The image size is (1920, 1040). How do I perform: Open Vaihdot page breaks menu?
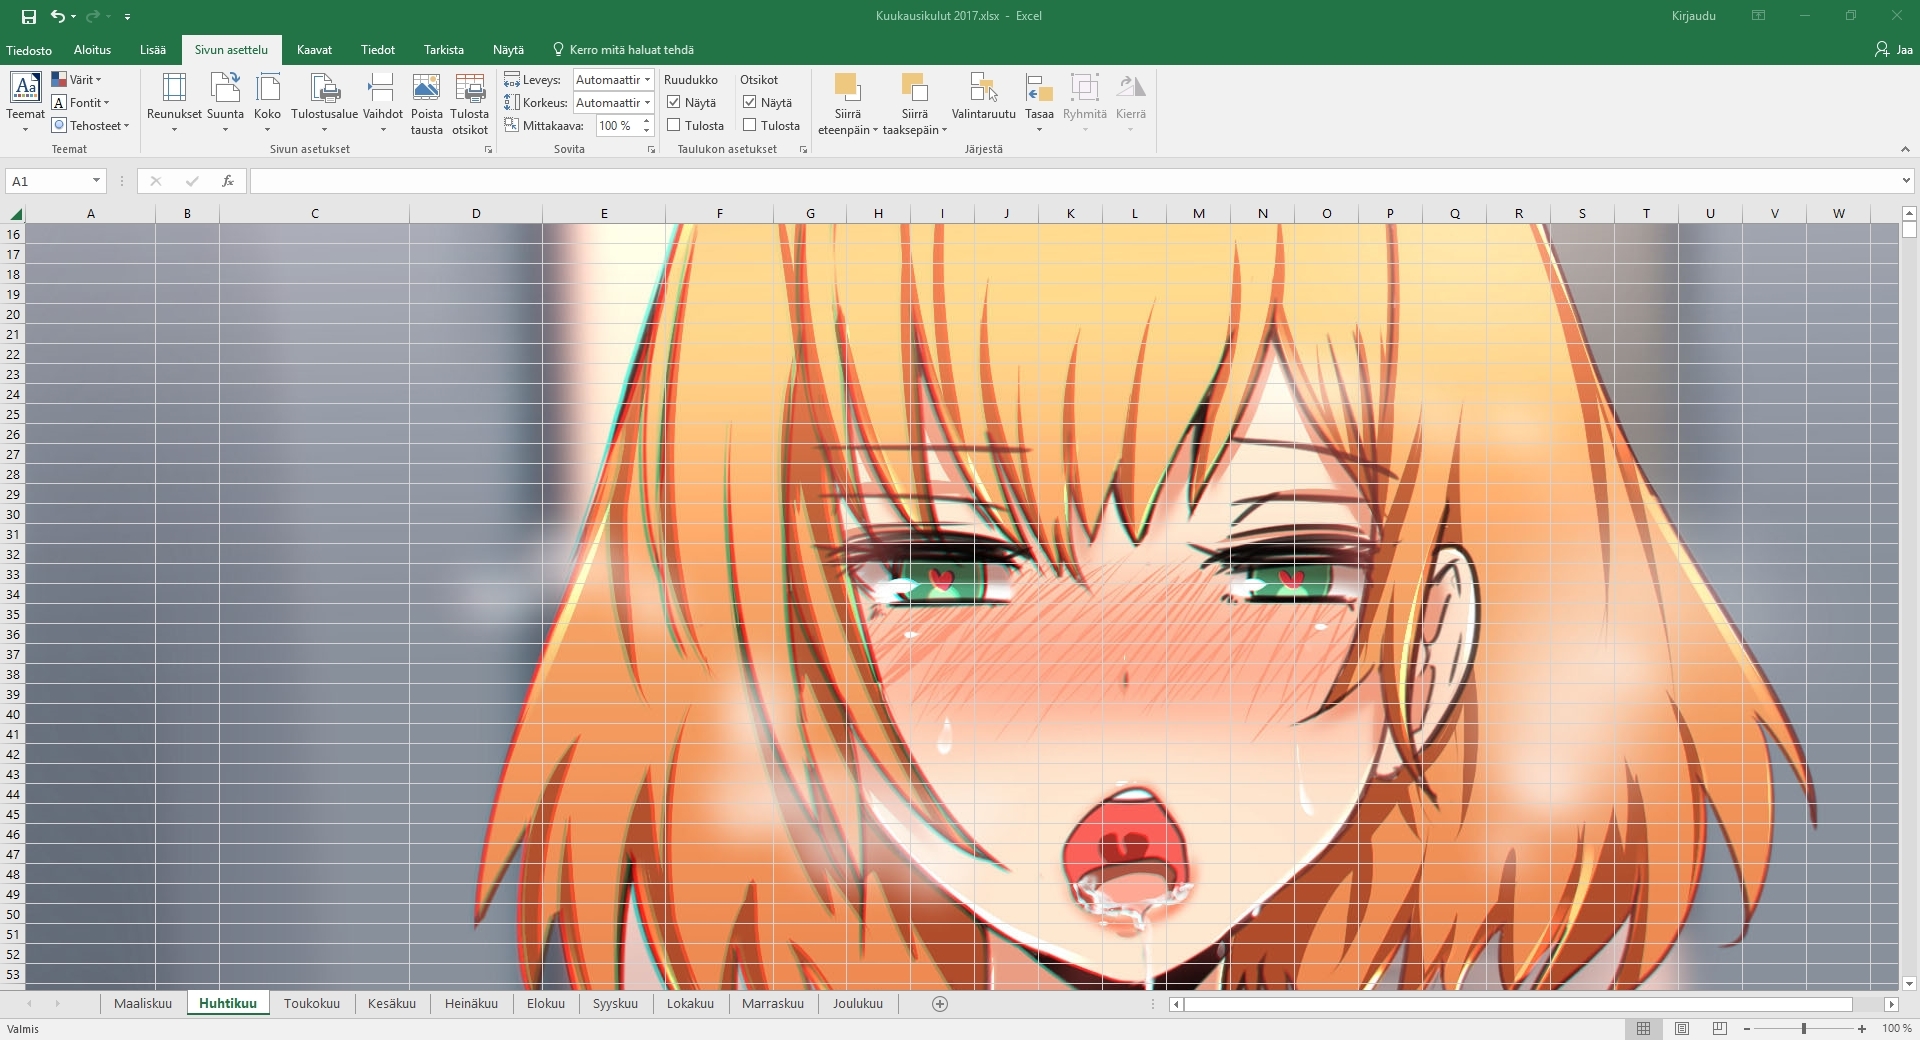point(382,102)
